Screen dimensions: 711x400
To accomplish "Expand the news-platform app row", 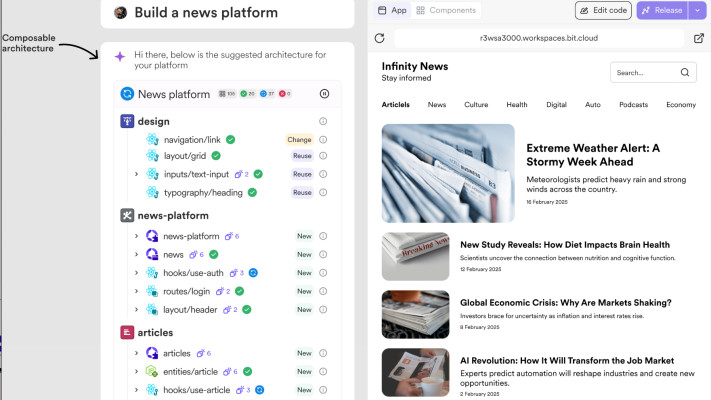I will click(136, 236).
